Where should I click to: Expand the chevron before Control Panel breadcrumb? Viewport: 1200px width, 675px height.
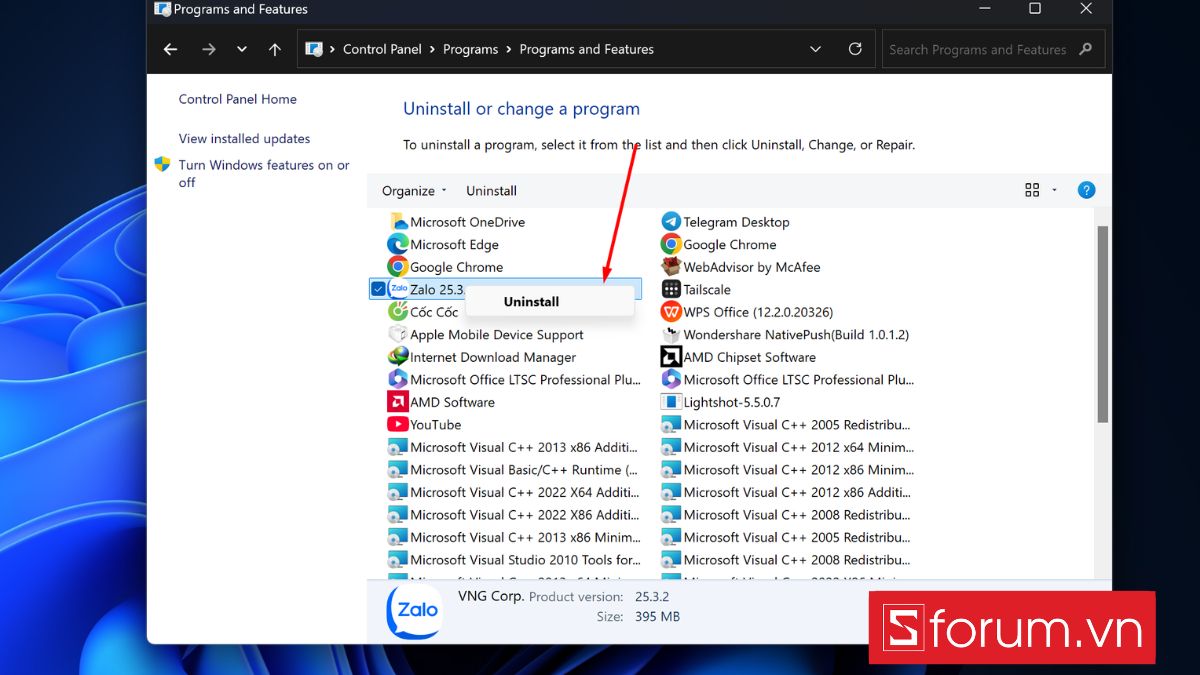point(333,49)
